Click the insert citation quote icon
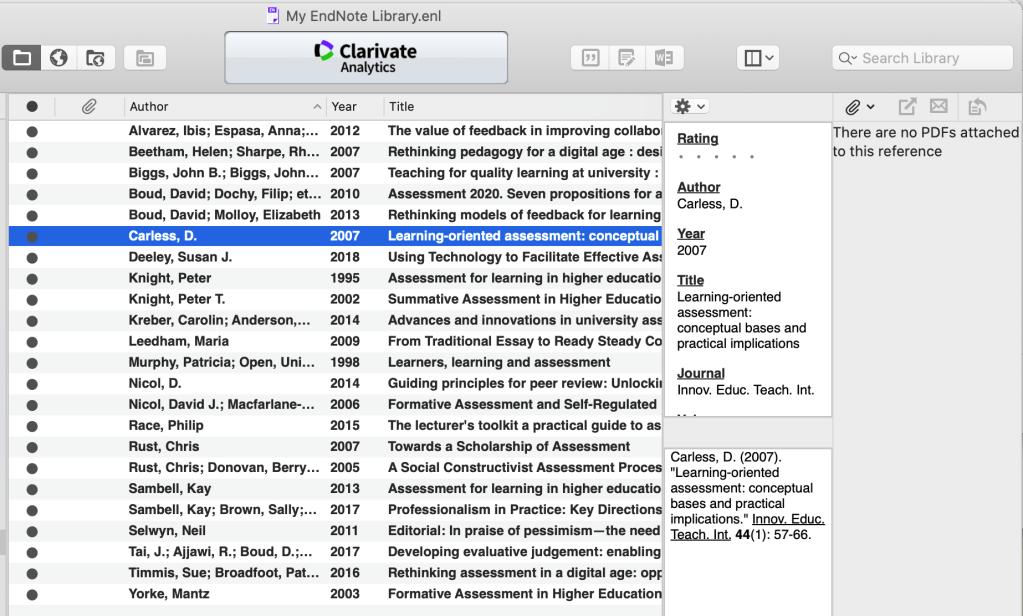 pos(590,58)
